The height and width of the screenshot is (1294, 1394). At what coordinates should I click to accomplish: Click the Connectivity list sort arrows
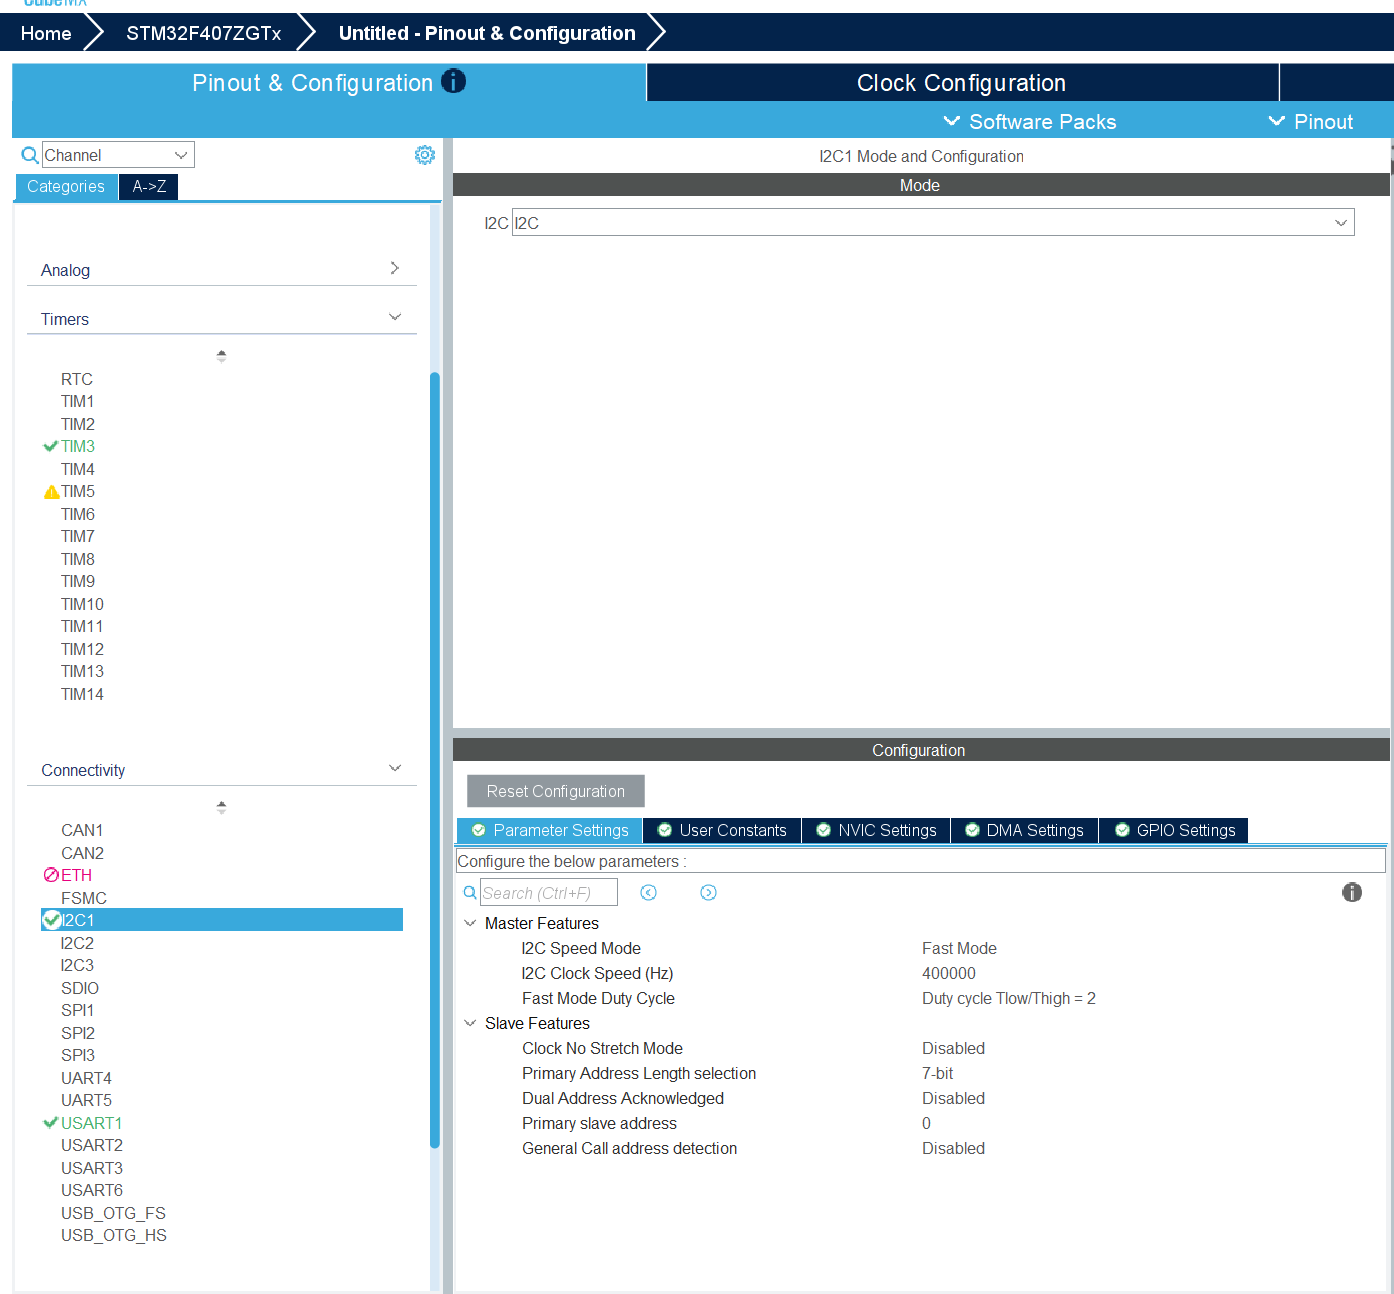(221, 807)
